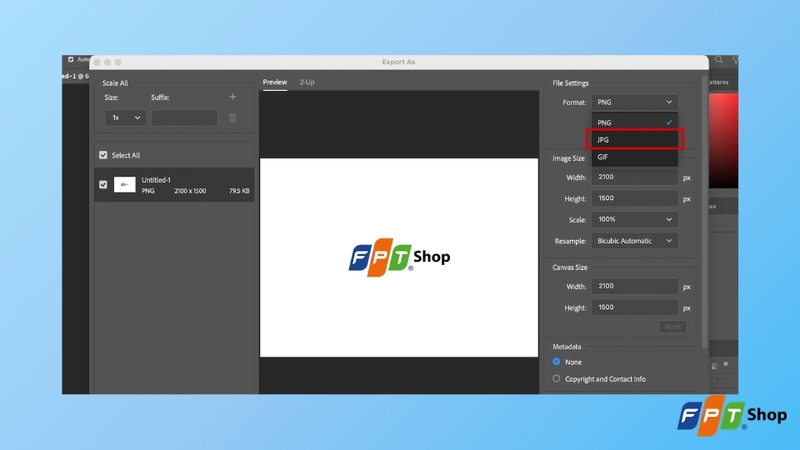The width and height of the screenshot is (800, 450).
Task: Open the Format dropdown showing PNG
Action: [x=635, y=102]
